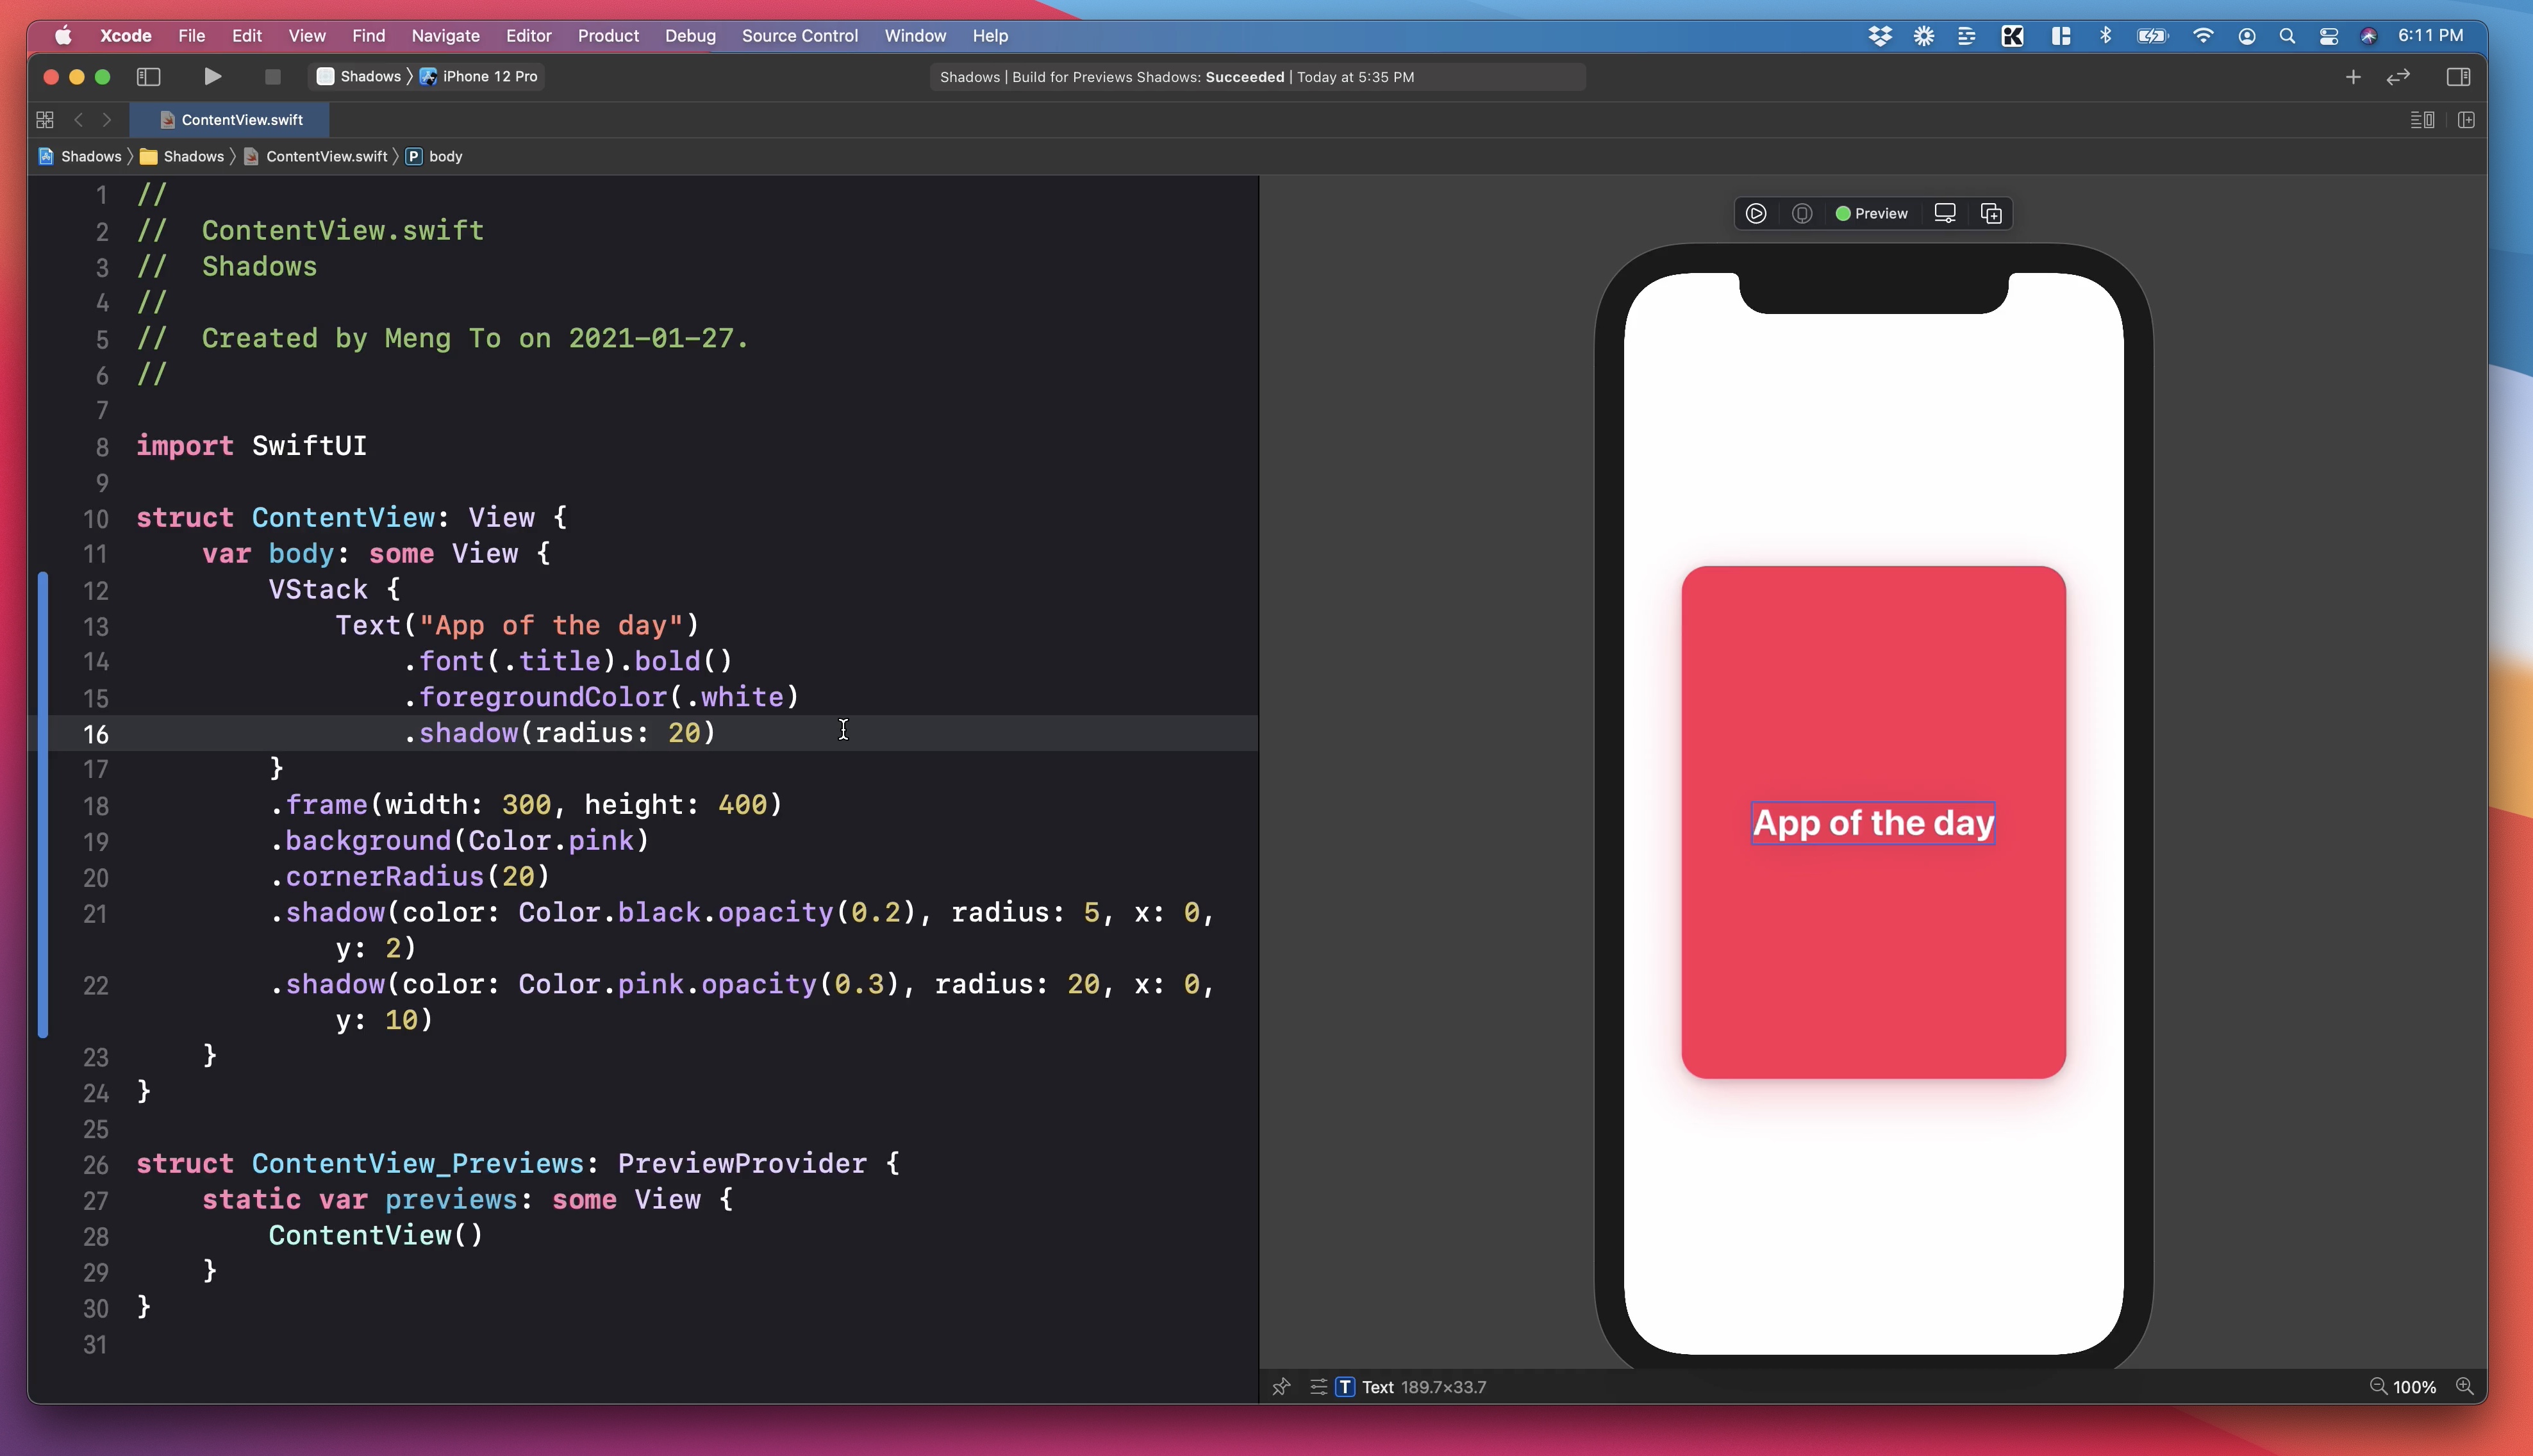The image size is (2533, 1456).
Task: Toggle the Inspectors panel
Action: 2458,77
